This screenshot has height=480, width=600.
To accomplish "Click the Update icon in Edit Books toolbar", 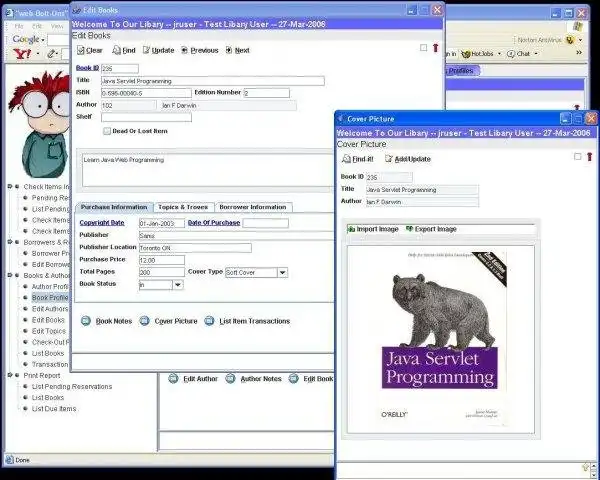I will point(146,50).
